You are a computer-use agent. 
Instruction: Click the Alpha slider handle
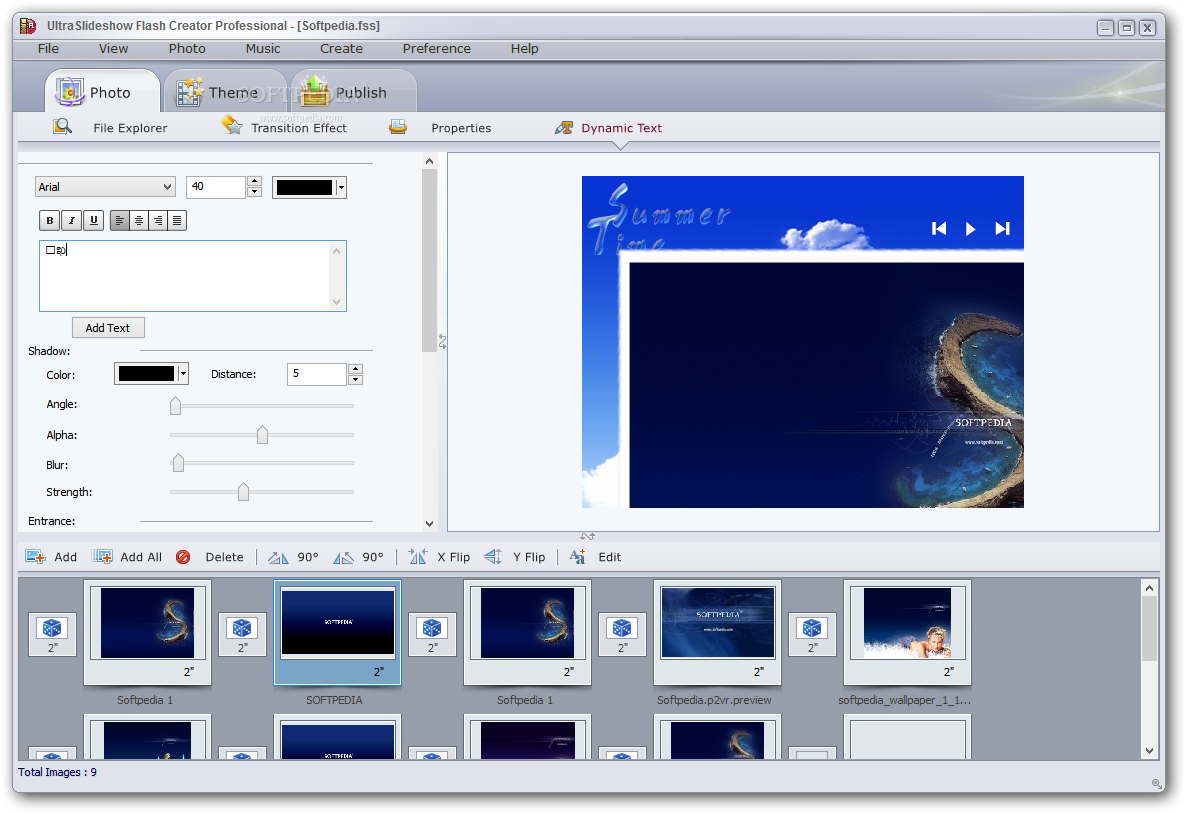[x=262, y=435]
